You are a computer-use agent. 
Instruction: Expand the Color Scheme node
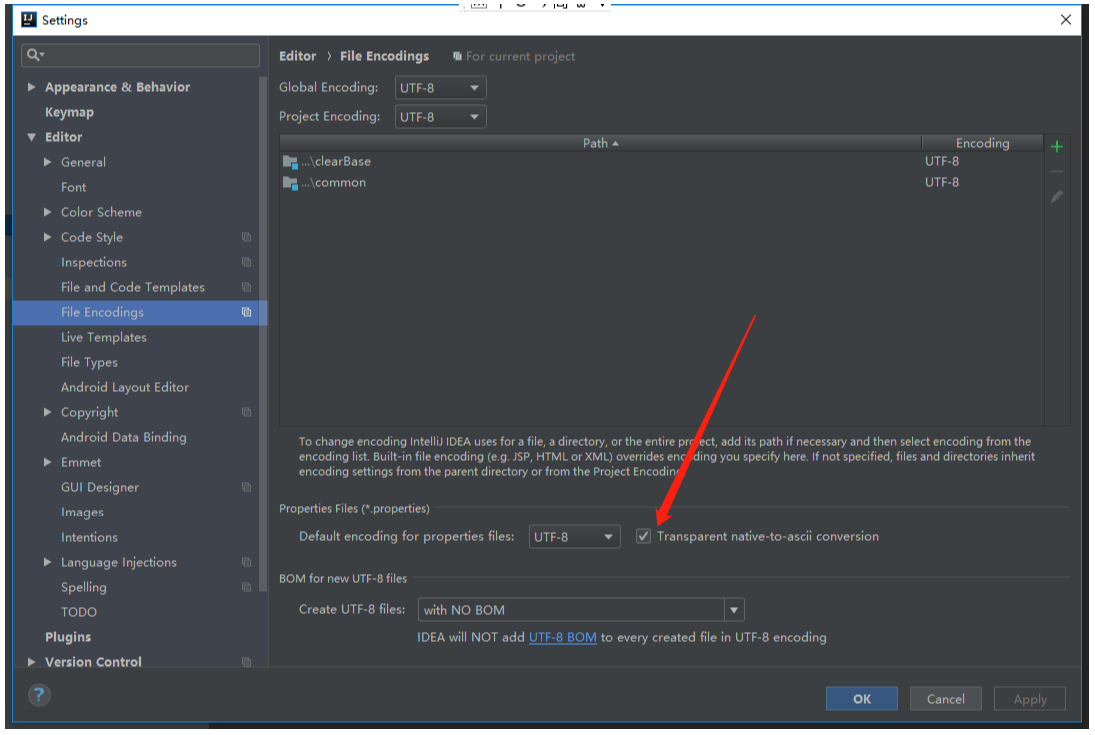tap(47, 212)
